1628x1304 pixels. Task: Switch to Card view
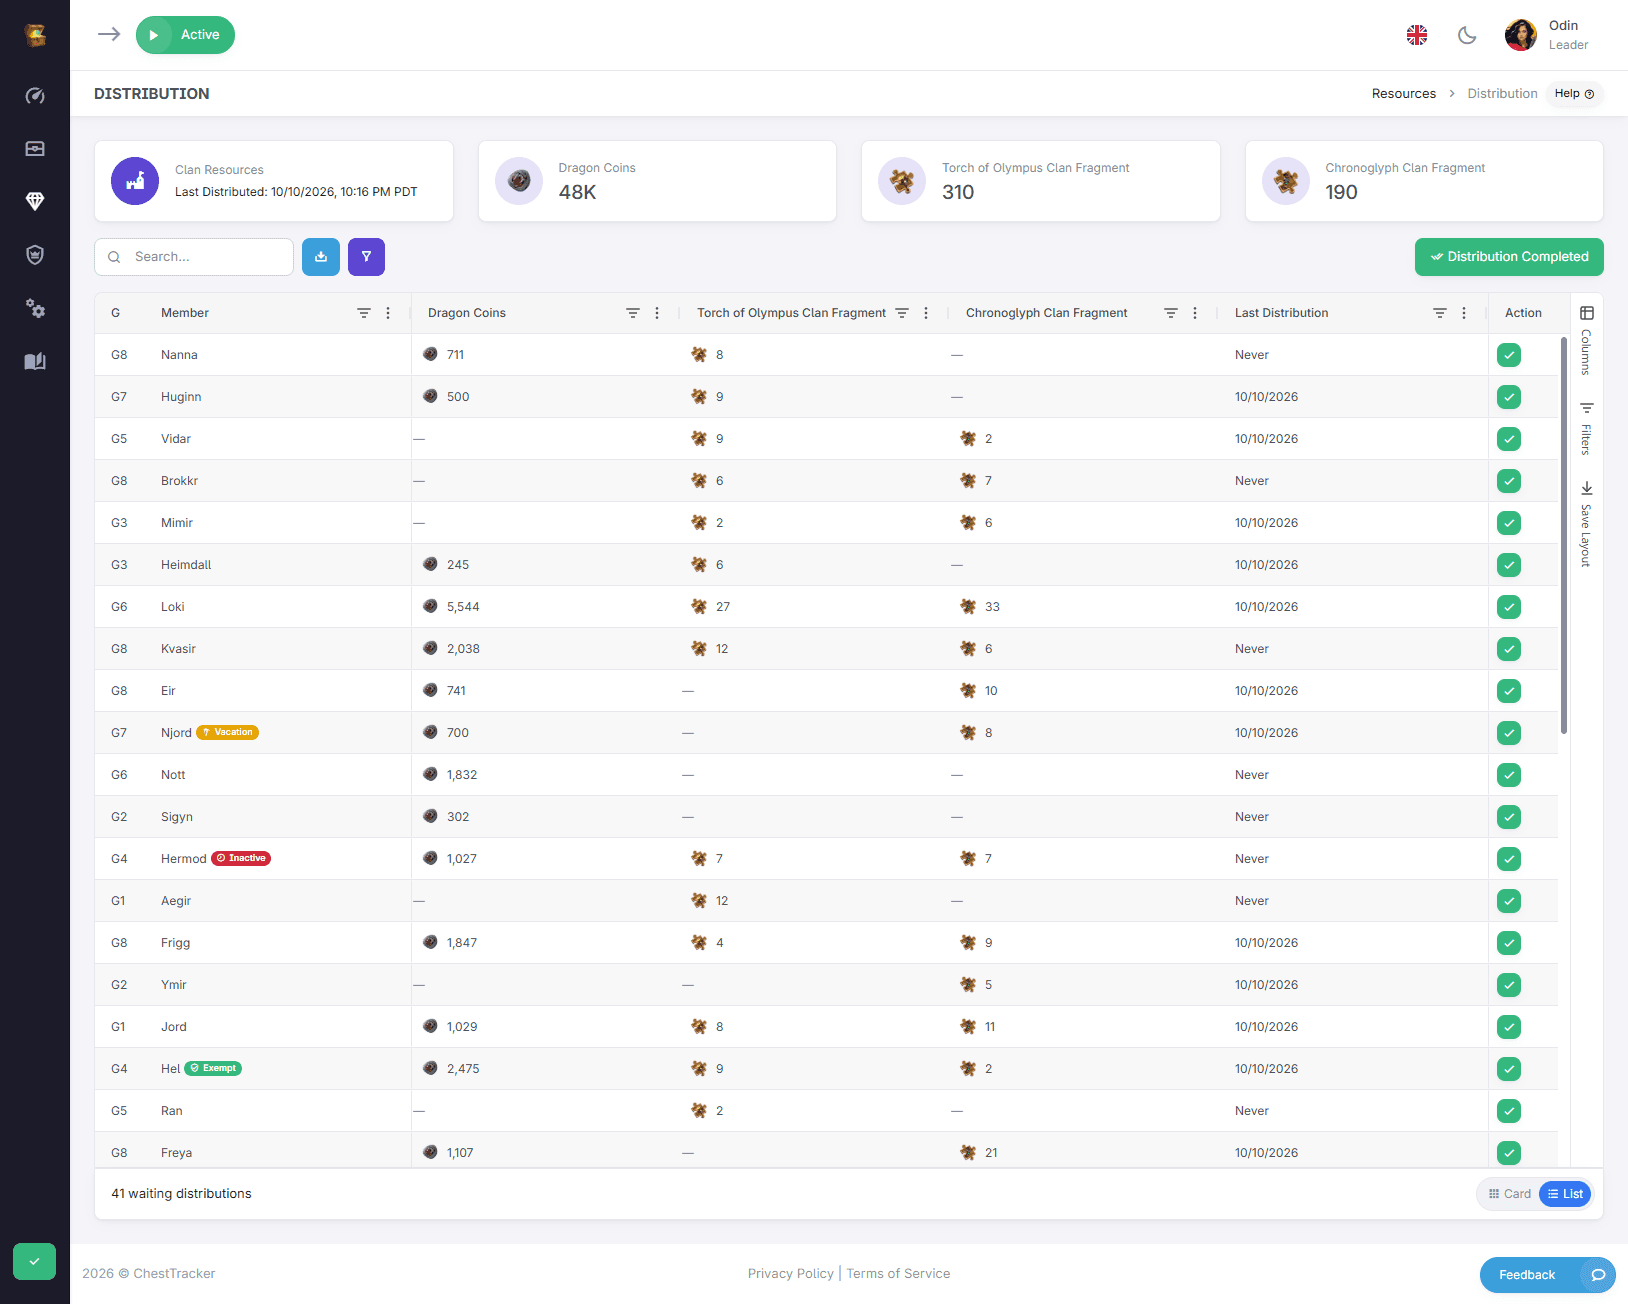pos(1510,1194)
